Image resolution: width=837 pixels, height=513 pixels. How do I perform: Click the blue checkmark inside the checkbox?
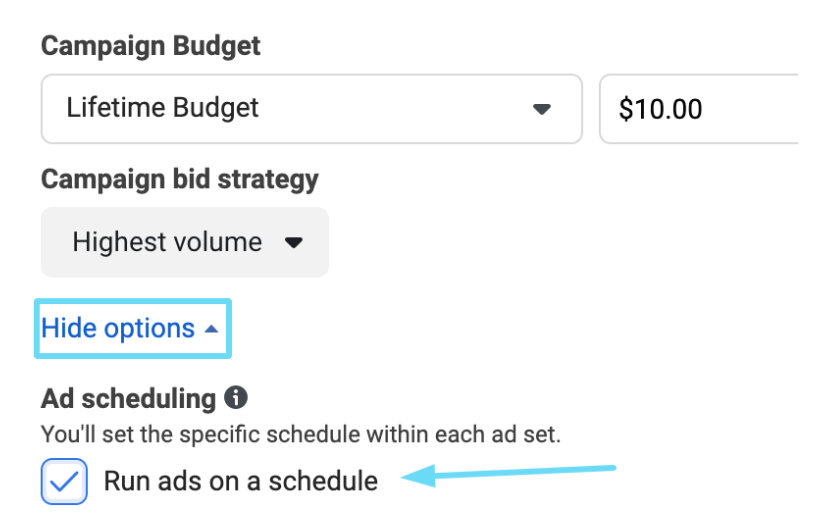(64, 483)
